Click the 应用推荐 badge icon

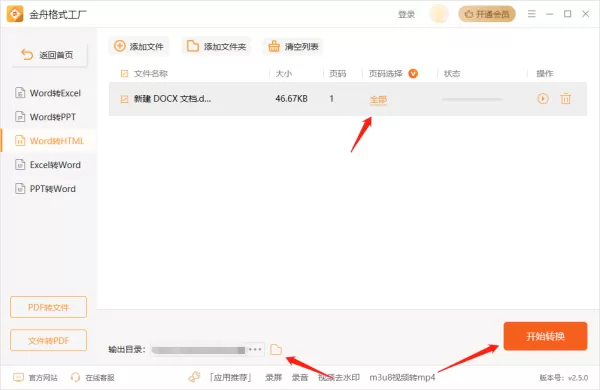coord(195,377)
